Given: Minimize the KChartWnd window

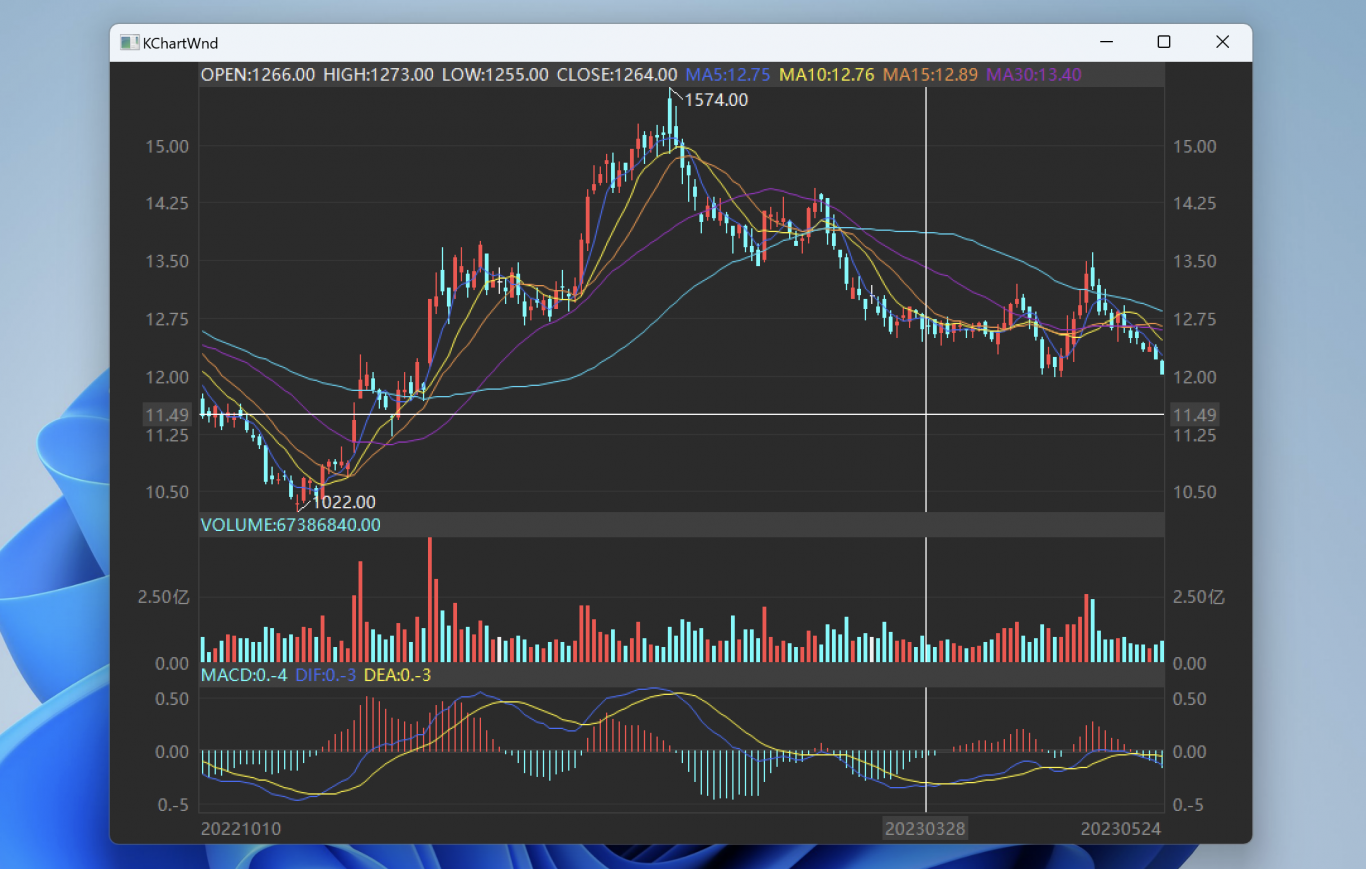Looking at the screenshot, I should pos(1107,42).
